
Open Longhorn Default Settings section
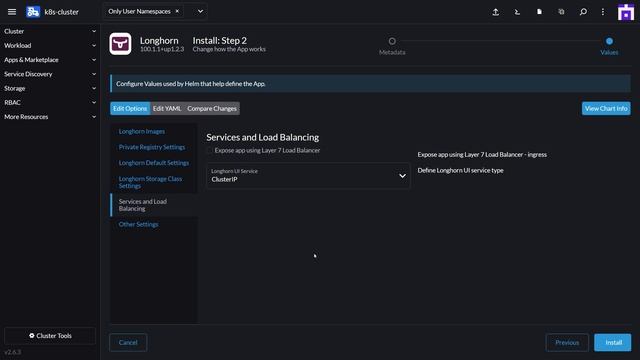pos(154,163)
